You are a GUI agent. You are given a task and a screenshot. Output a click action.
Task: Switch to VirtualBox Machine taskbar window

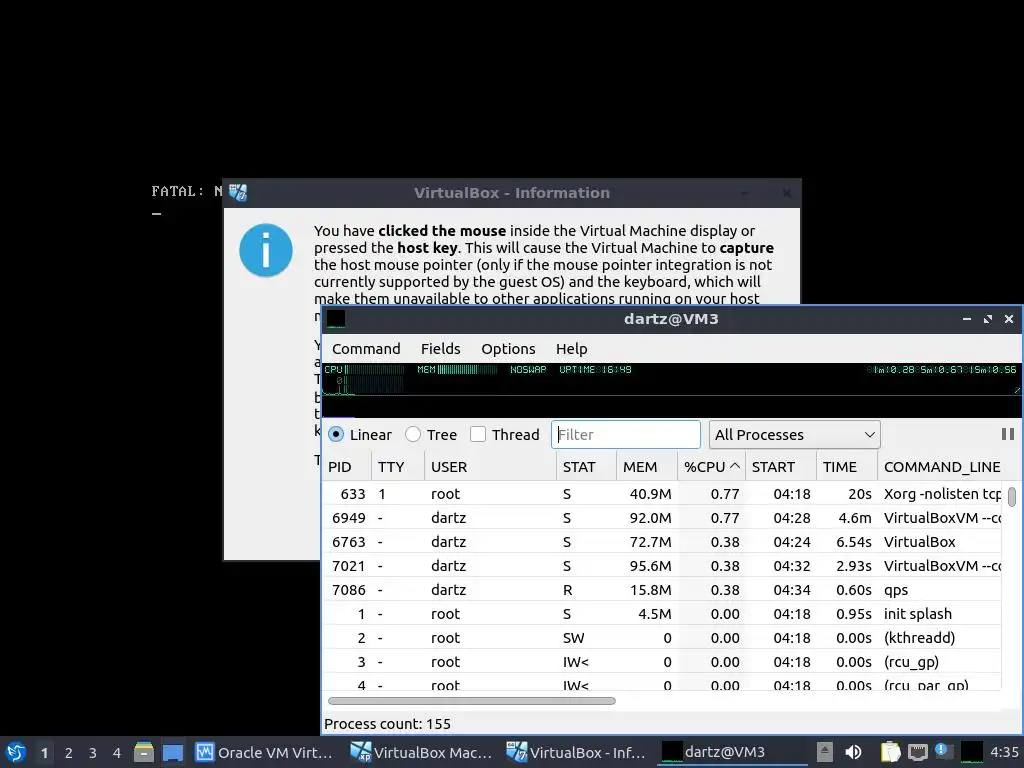click(421, 752)
